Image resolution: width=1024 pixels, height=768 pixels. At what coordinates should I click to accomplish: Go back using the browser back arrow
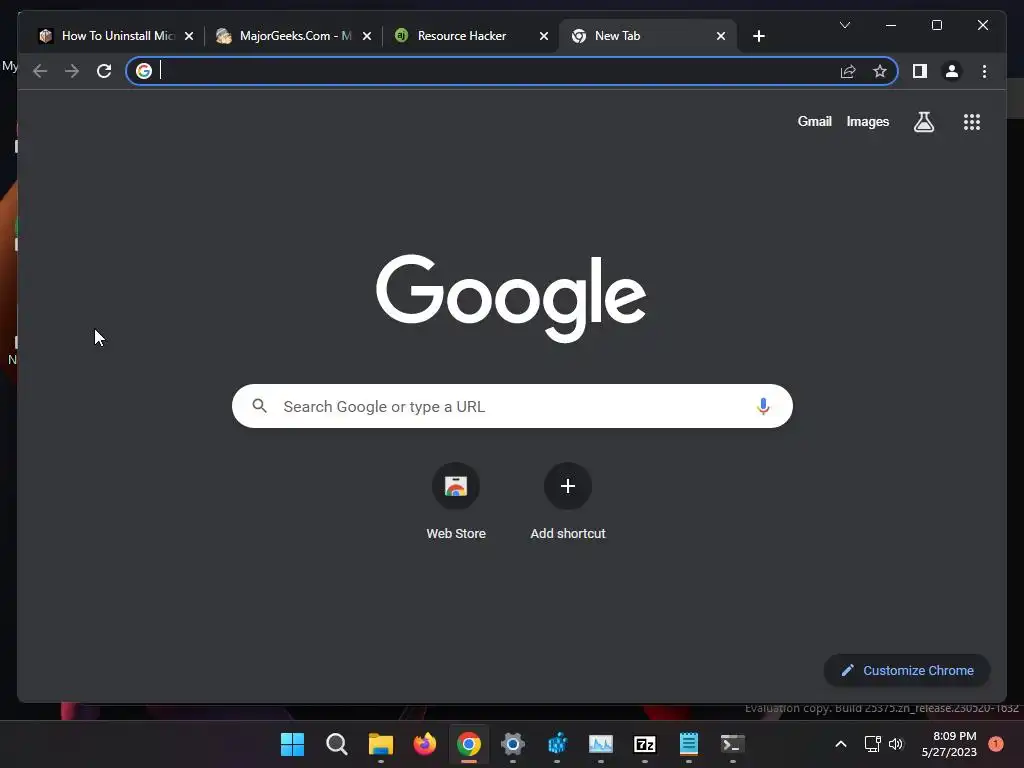coord(40,71)
